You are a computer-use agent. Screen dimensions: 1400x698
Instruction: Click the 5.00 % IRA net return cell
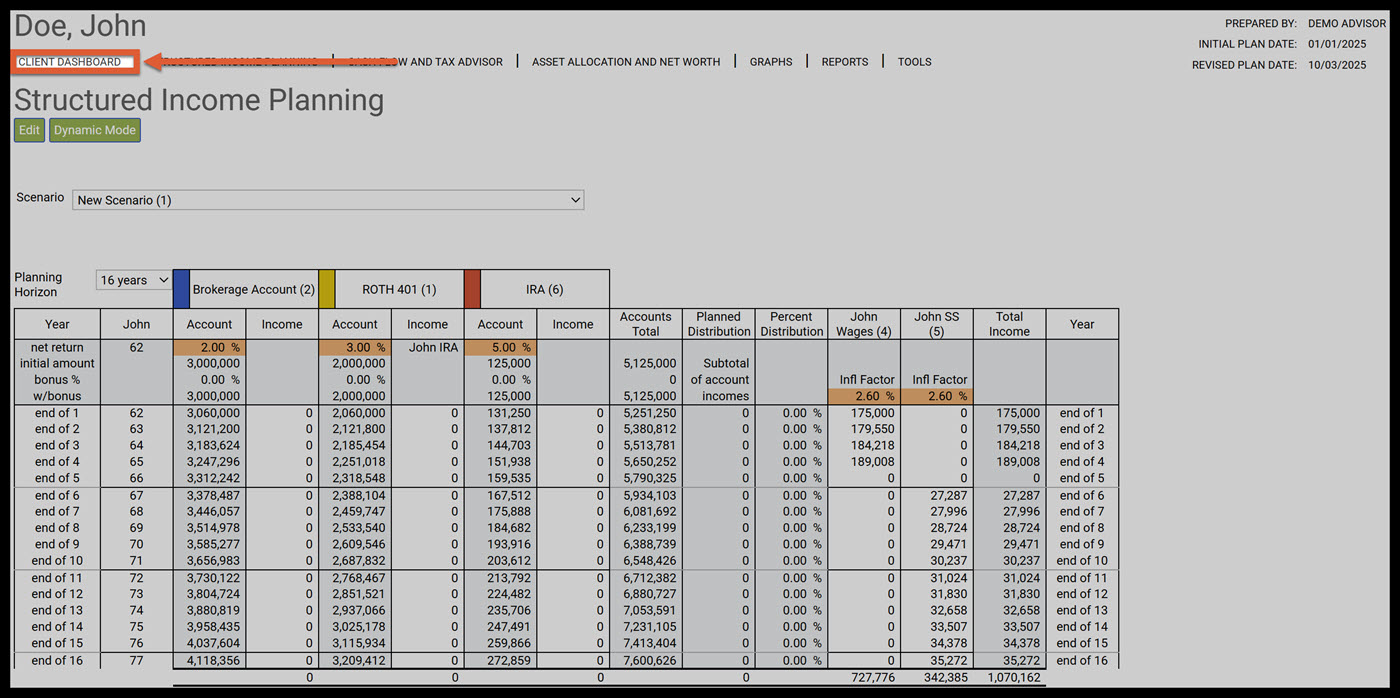tap(500, 348)
